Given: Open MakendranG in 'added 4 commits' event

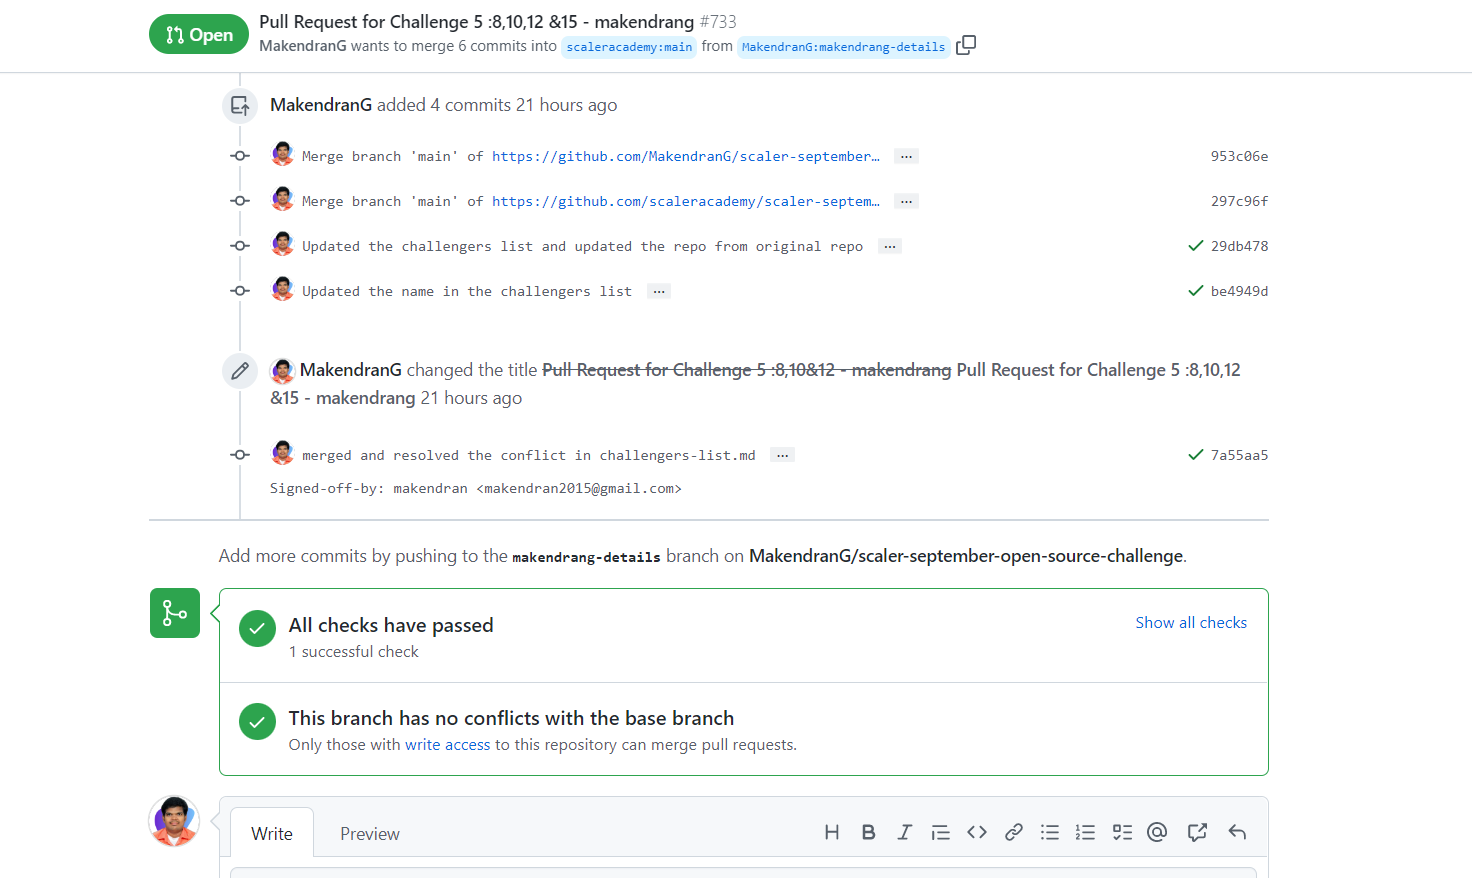Looking at the screenshot, I should pos(321,105).
